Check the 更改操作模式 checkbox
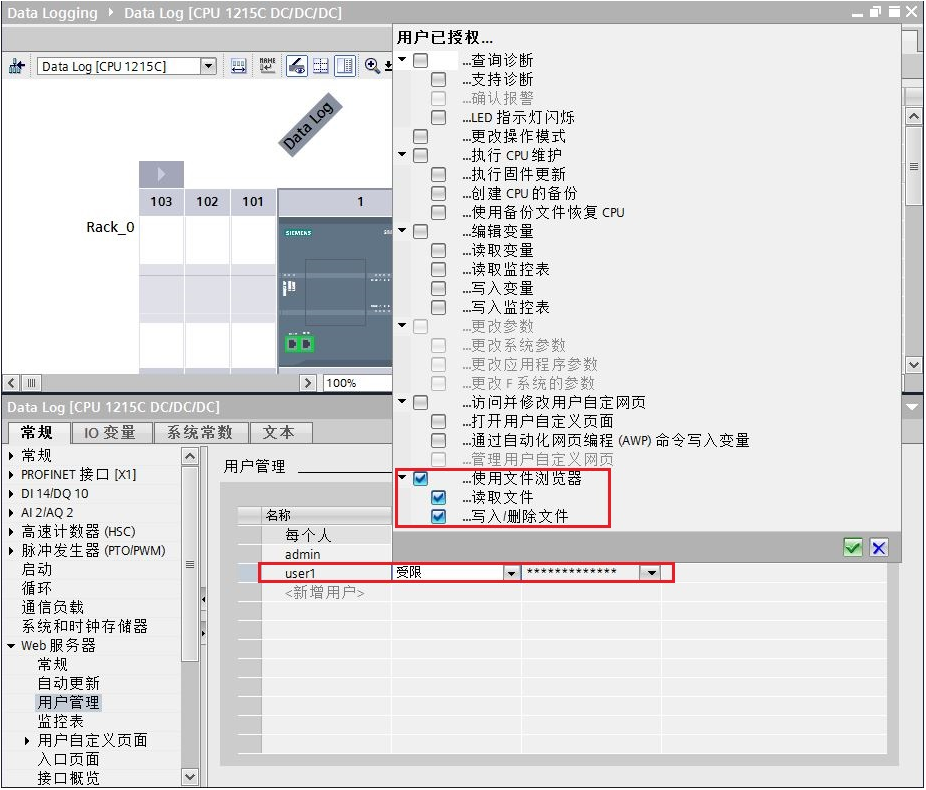 coord(420,136)
